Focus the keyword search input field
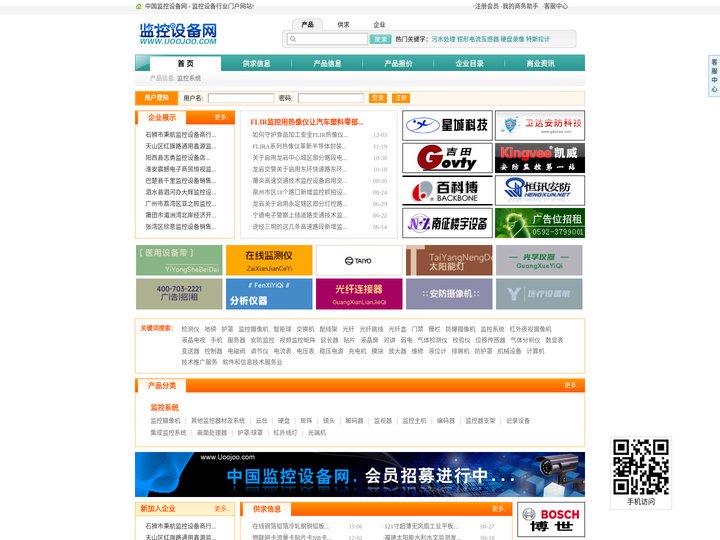 tap(327, 39)
